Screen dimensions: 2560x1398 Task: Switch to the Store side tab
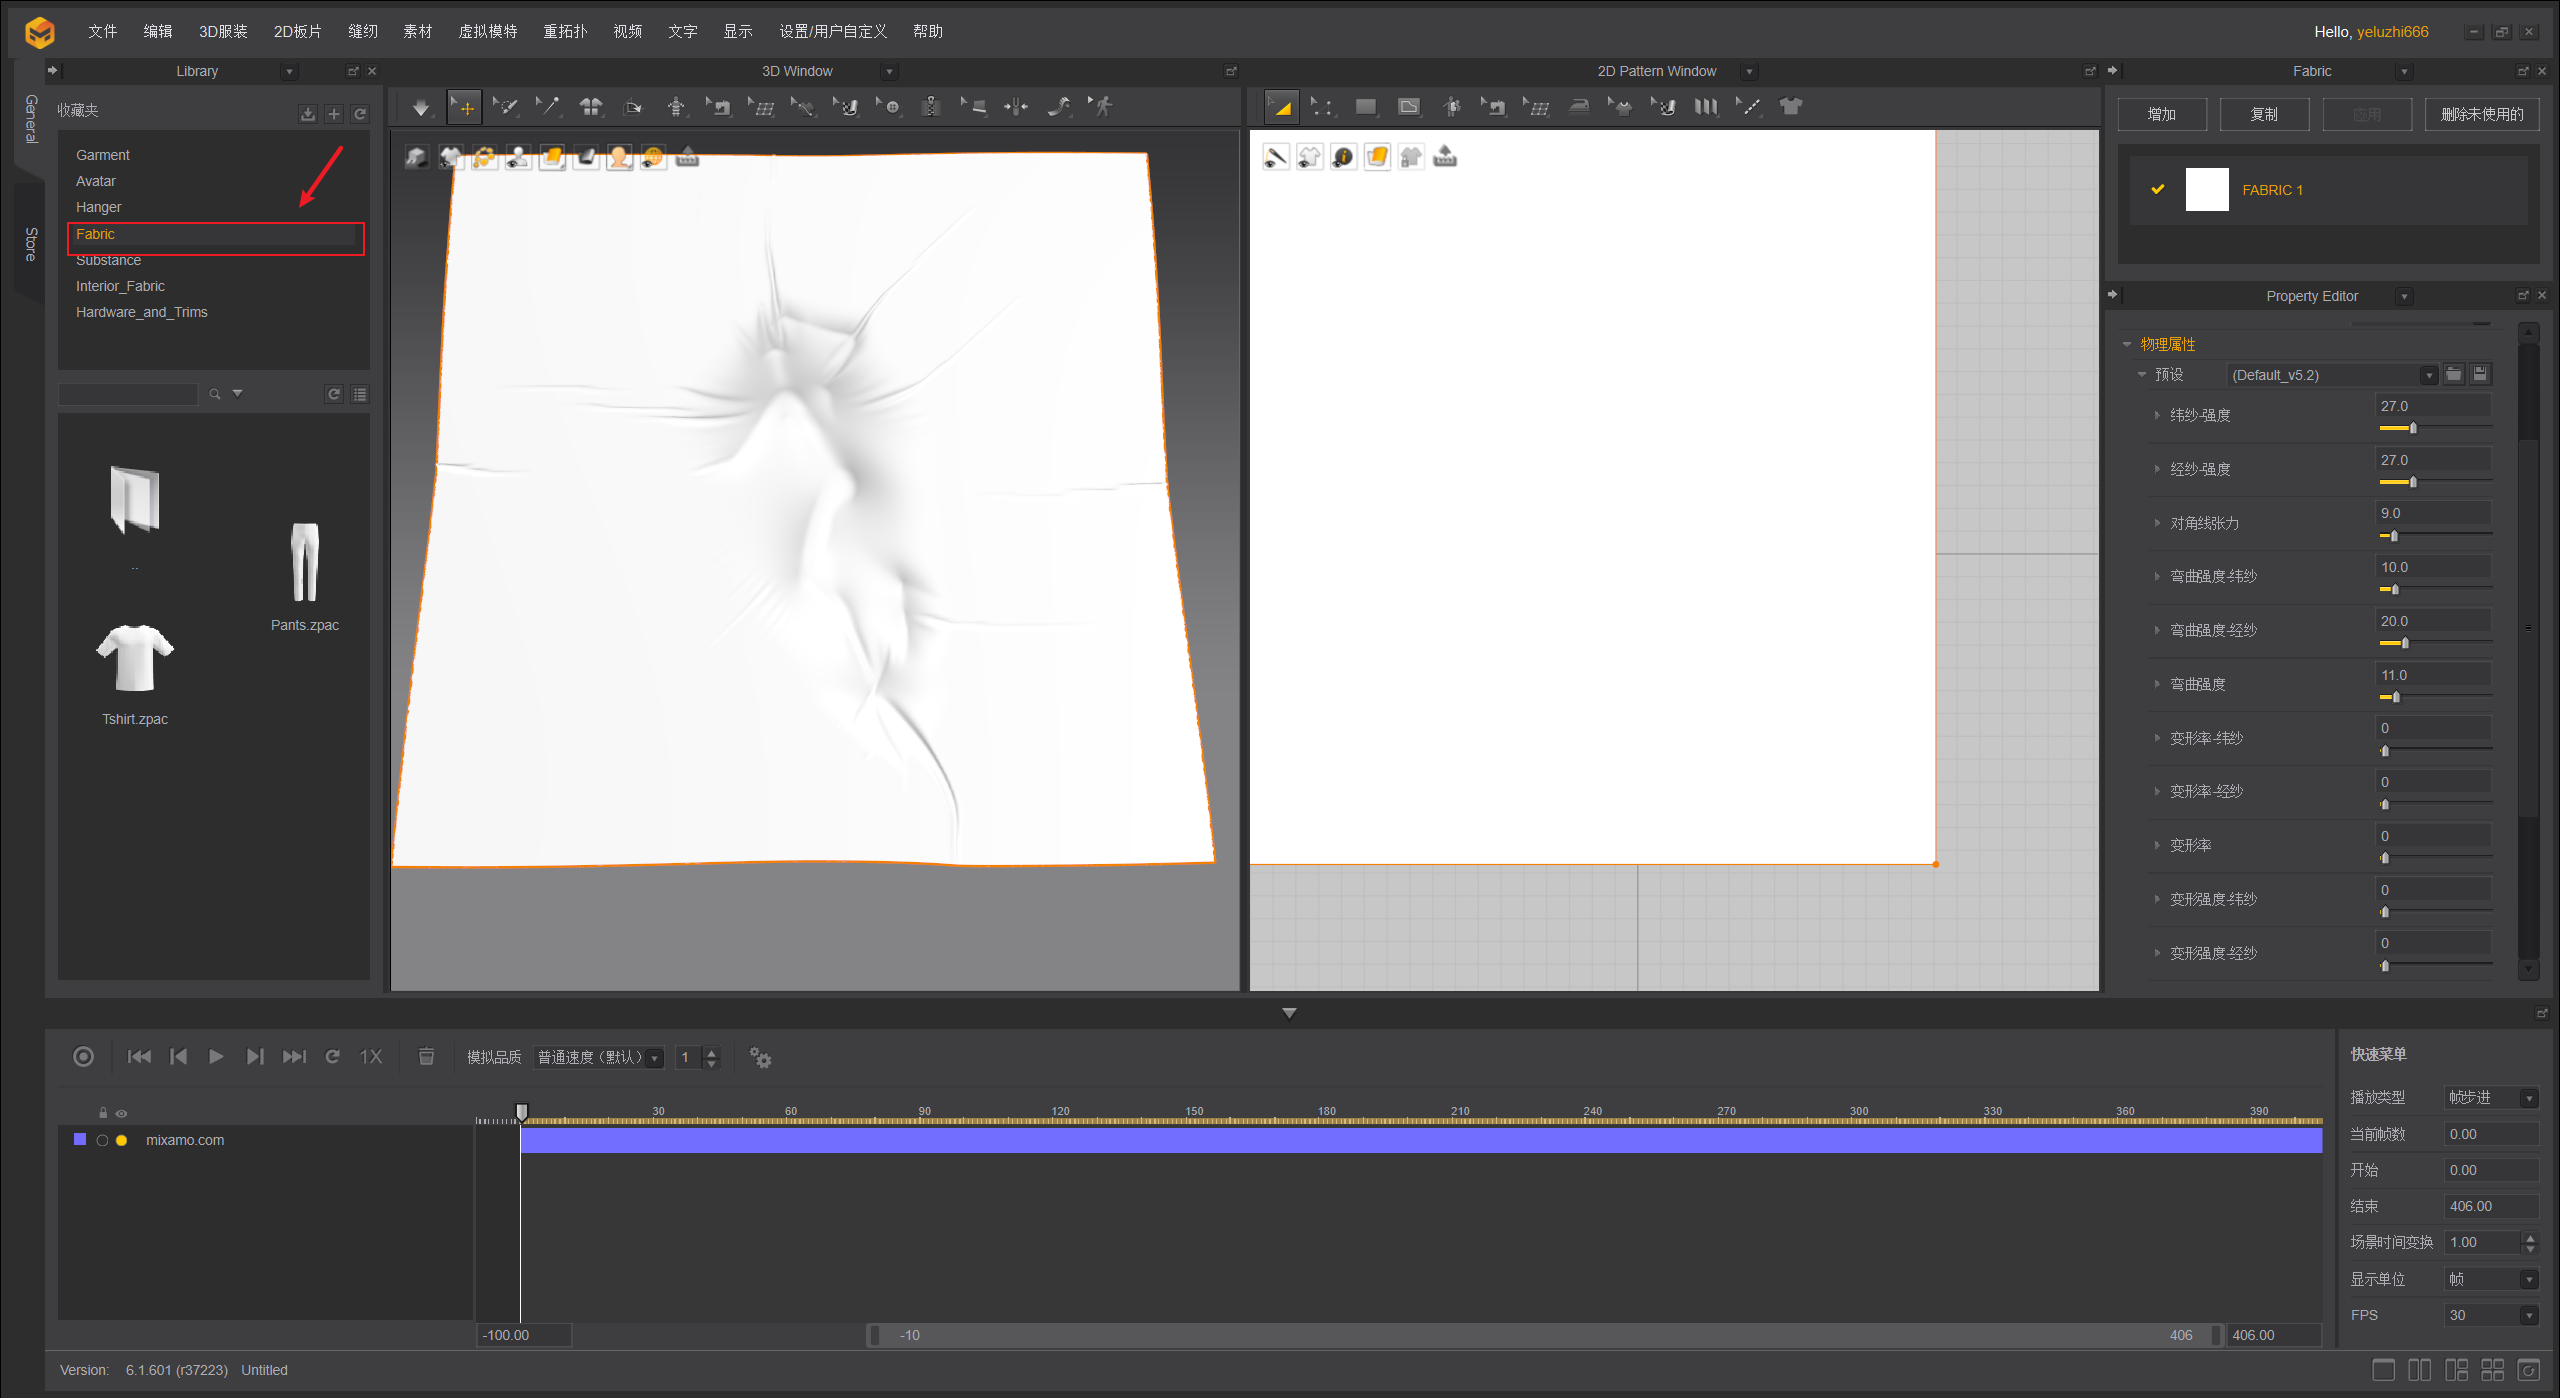[31, 244]
